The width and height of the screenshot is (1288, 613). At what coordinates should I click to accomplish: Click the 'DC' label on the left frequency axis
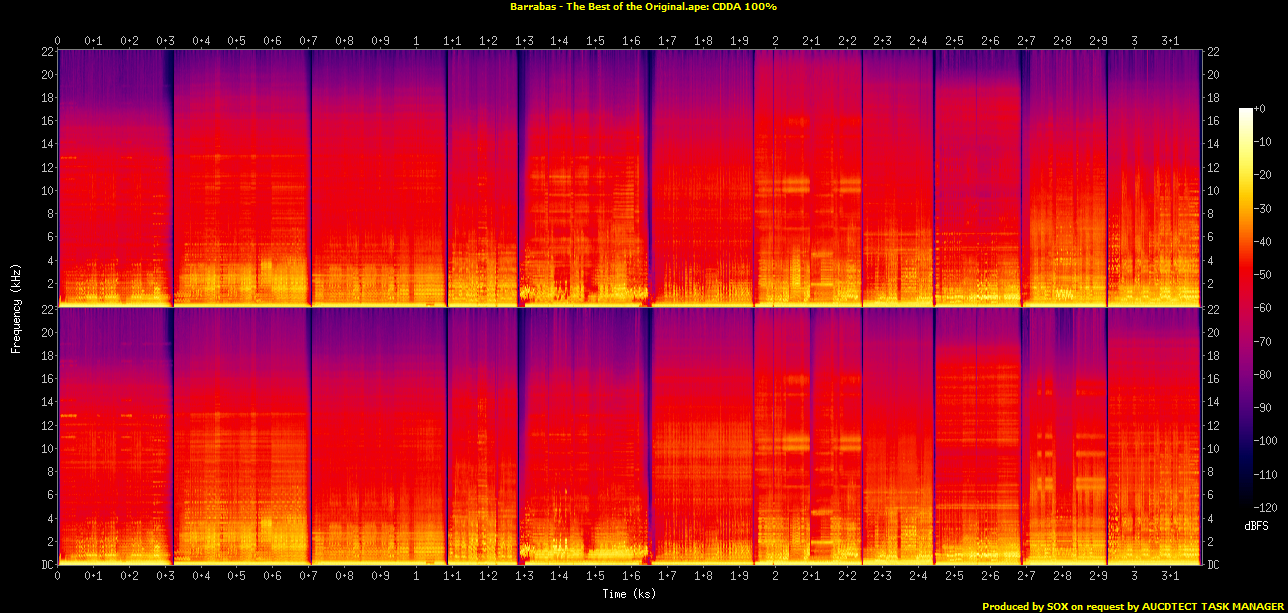pos(46,565)
